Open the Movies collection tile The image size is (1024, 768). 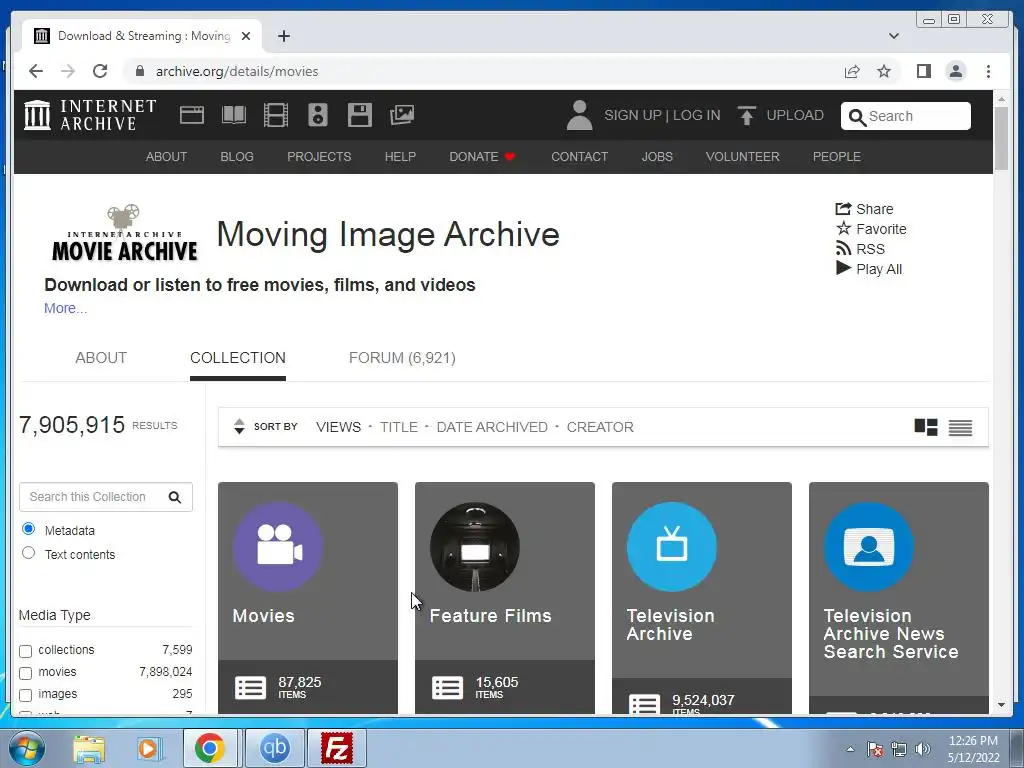(308, 598)
